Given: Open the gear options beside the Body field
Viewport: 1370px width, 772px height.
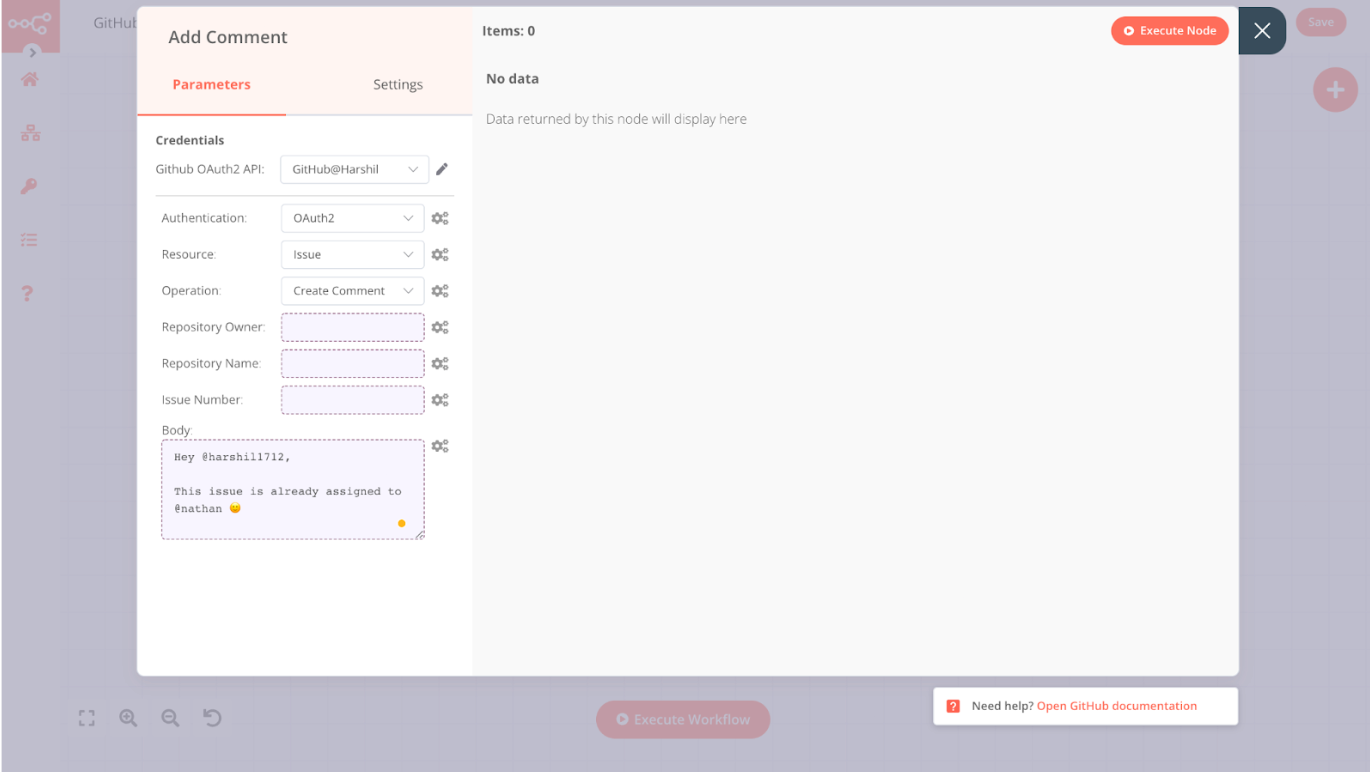Looking at the screenshot, I should (x=440, y=445).
